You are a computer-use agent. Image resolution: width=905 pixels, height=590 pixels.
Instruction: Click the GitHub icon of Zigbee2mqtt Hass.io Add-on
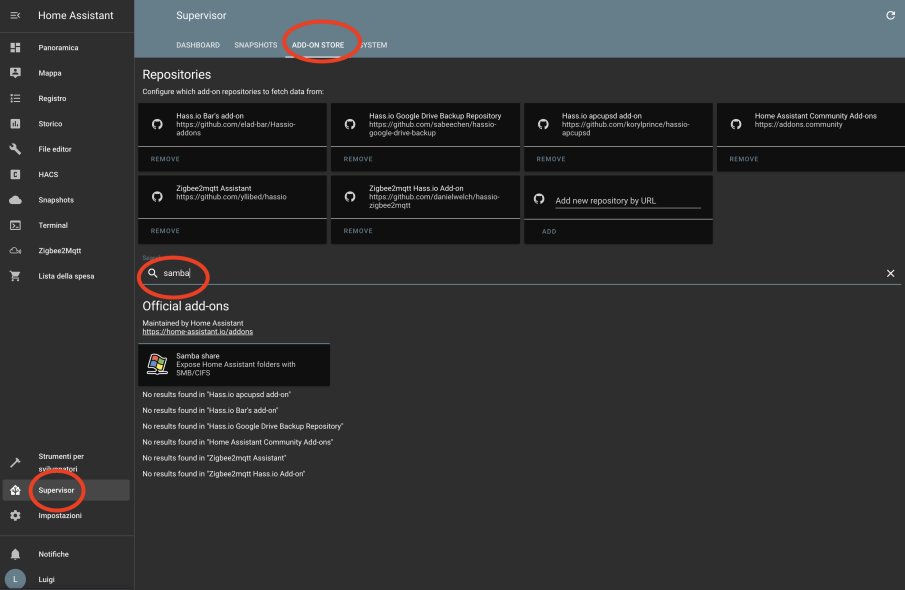(350, 197)
